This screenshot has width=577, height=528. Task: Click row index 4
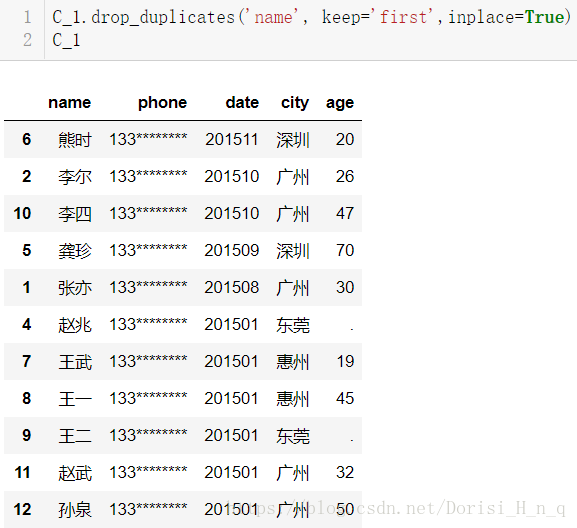point(26,324)
